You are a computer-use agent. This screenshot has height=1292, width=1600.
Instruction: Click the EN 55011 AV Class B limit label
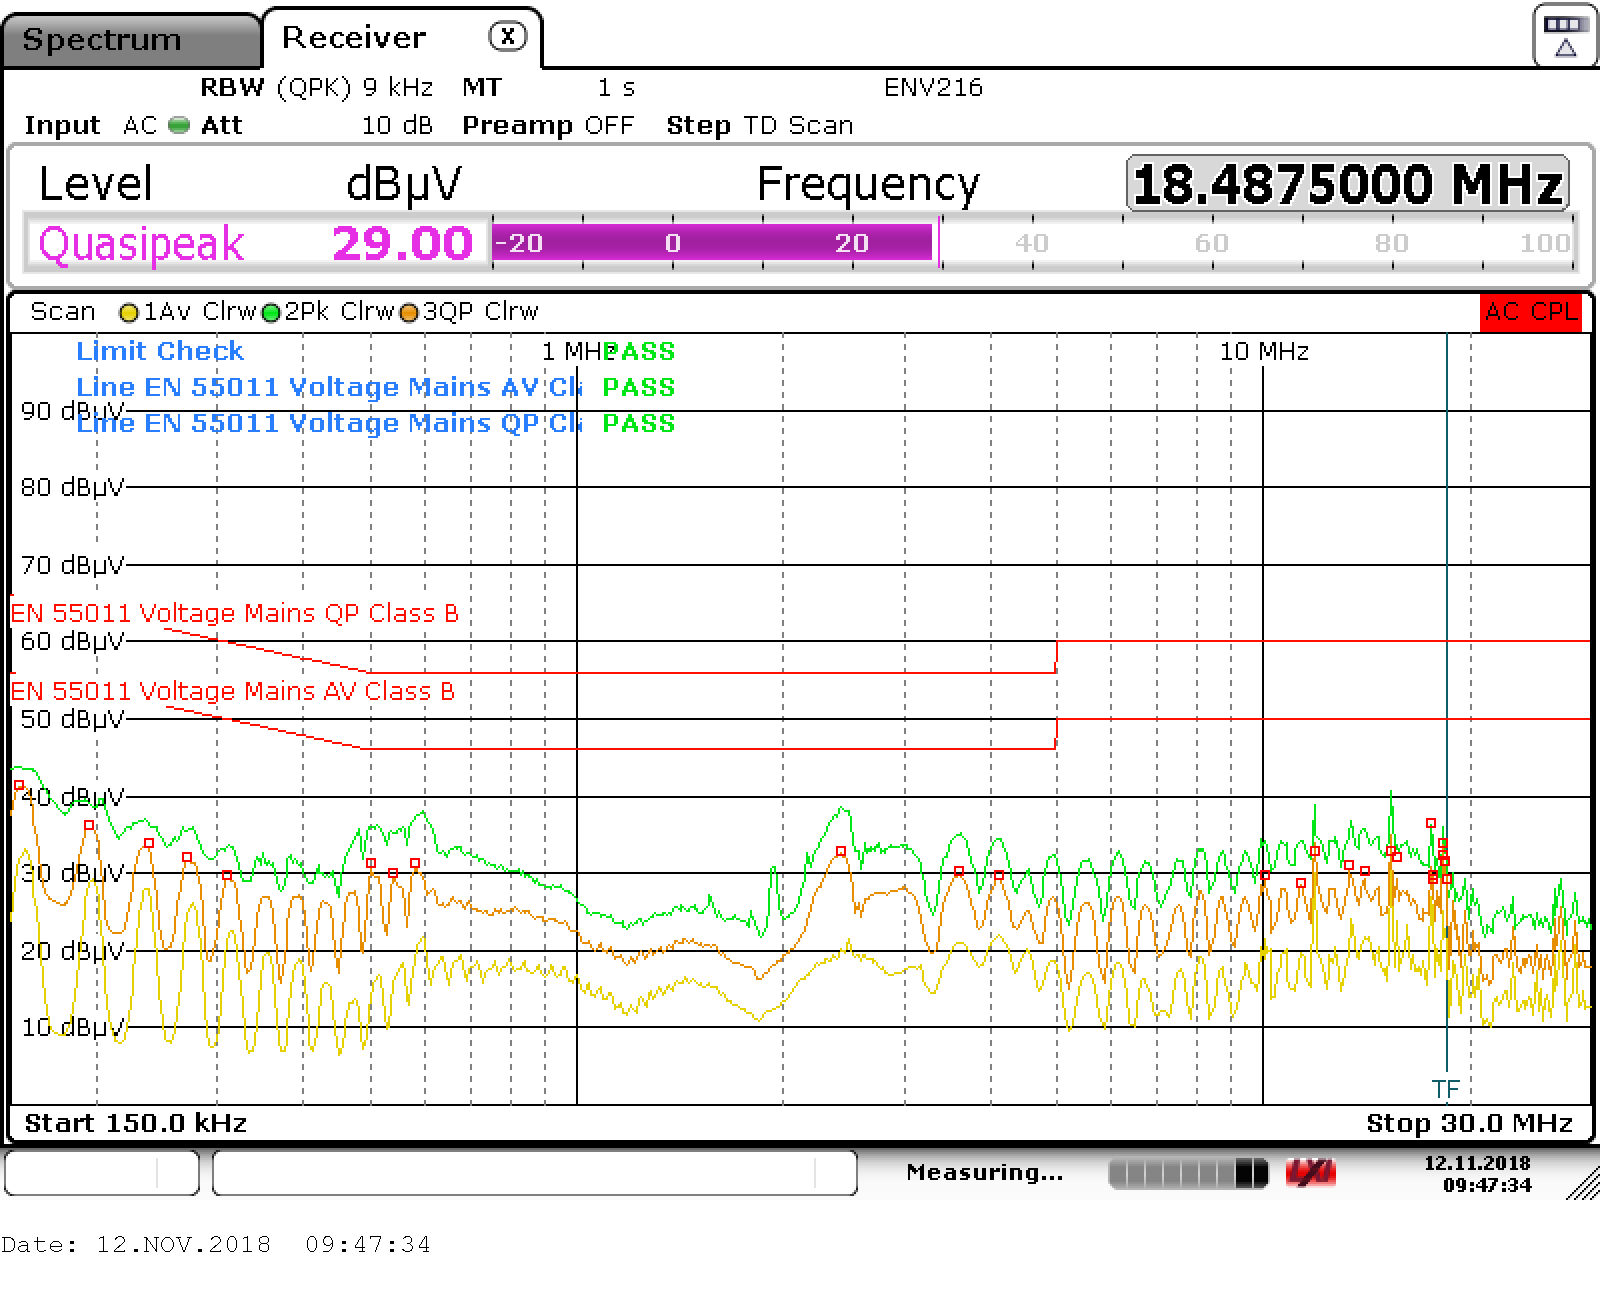coord(233,691)
